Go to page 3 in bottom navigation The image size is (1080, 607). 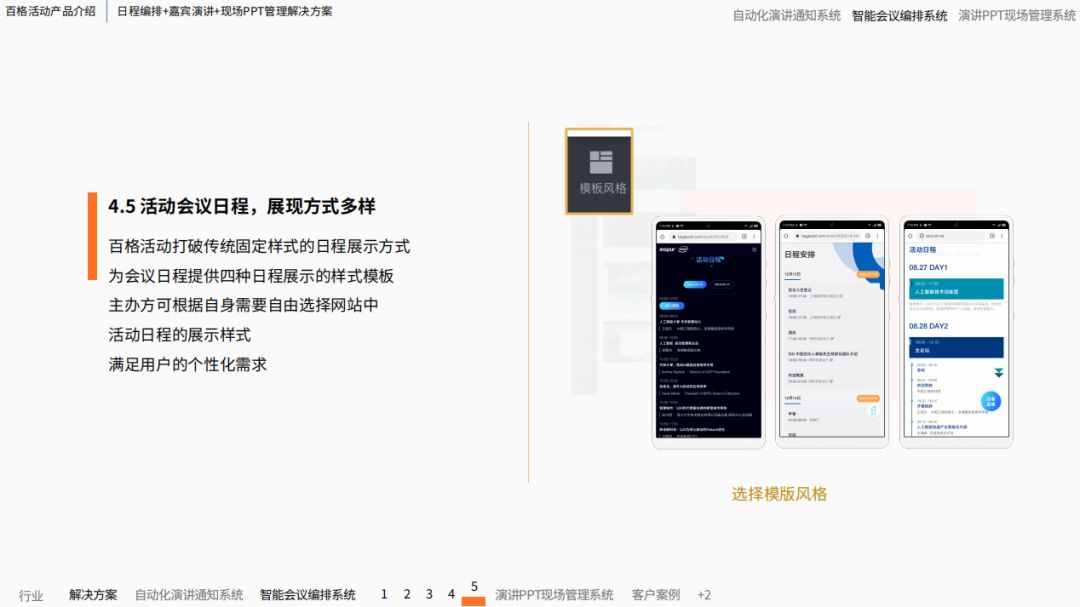(428, 594)
